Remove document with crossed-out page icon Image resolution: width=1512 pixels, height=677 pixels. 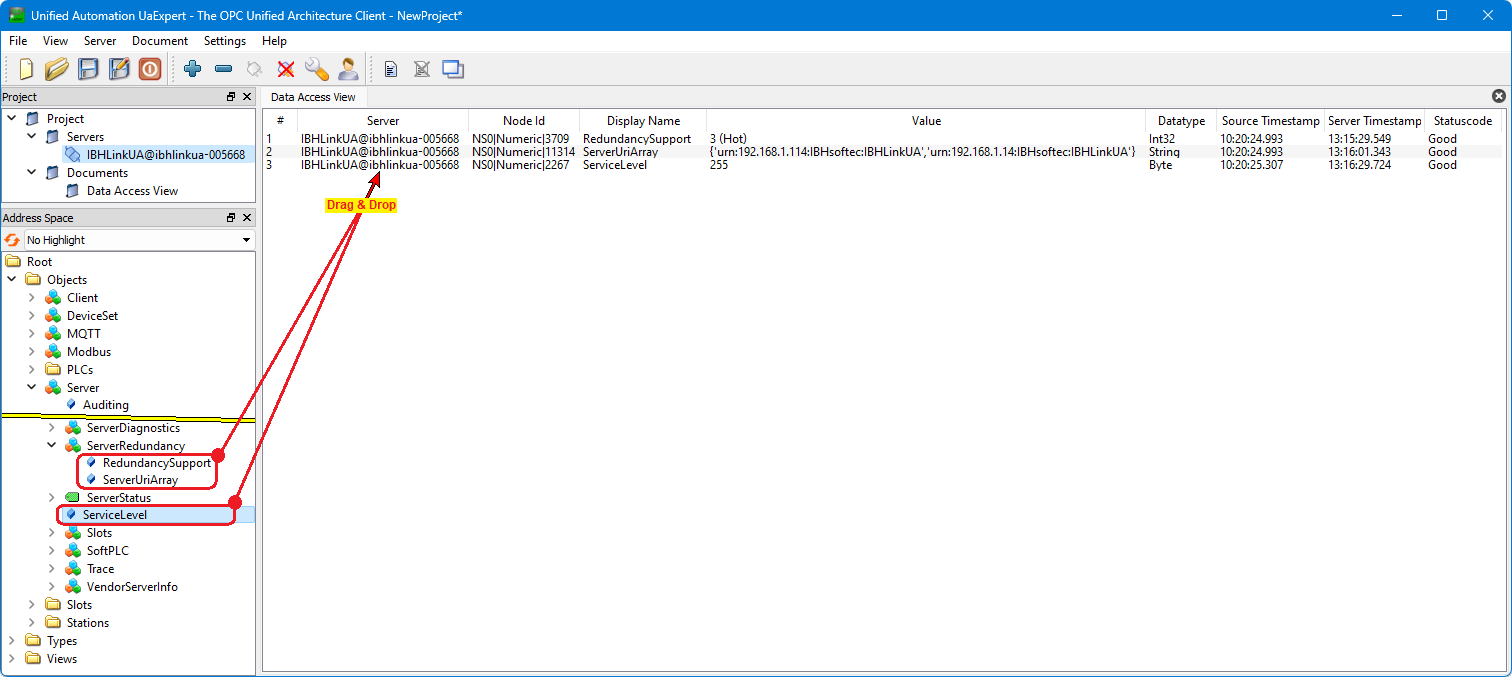pos(422,69)
